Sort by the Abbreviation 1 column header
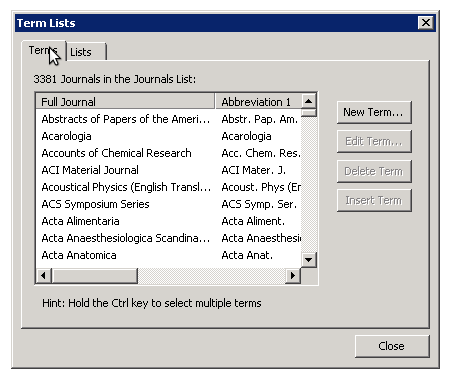 click(x=258, y=102)
